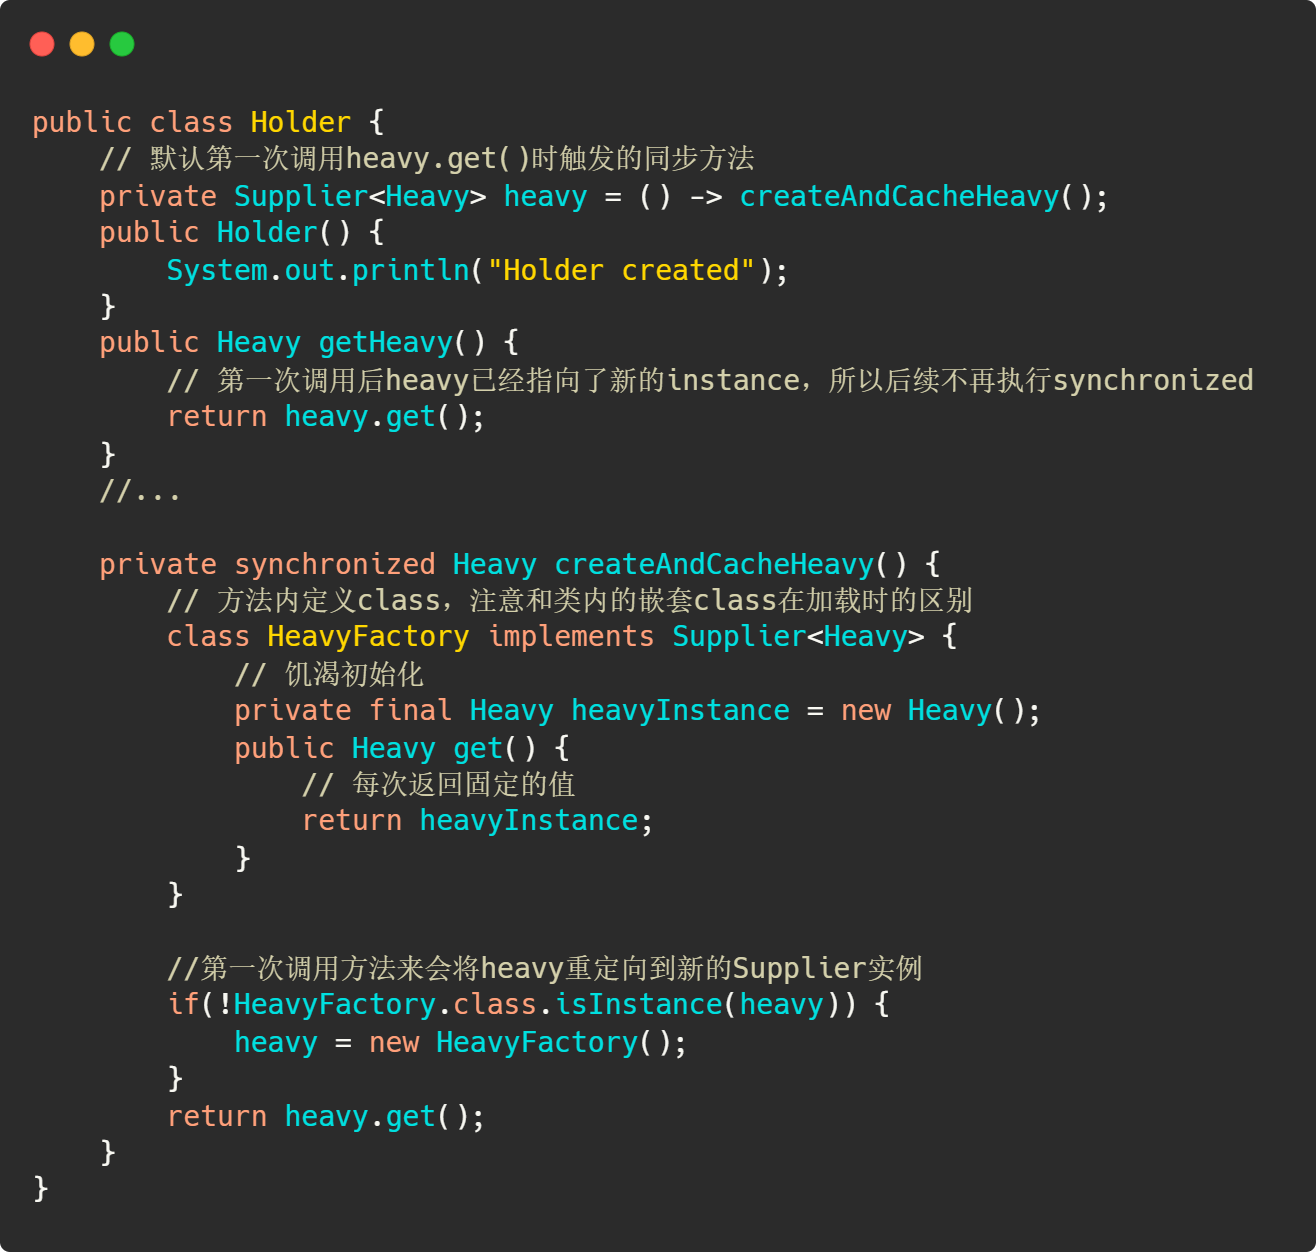Click the comment about class defined inside method
The height and width of the screenshot is (1252, 1316).
pos(570,601)
